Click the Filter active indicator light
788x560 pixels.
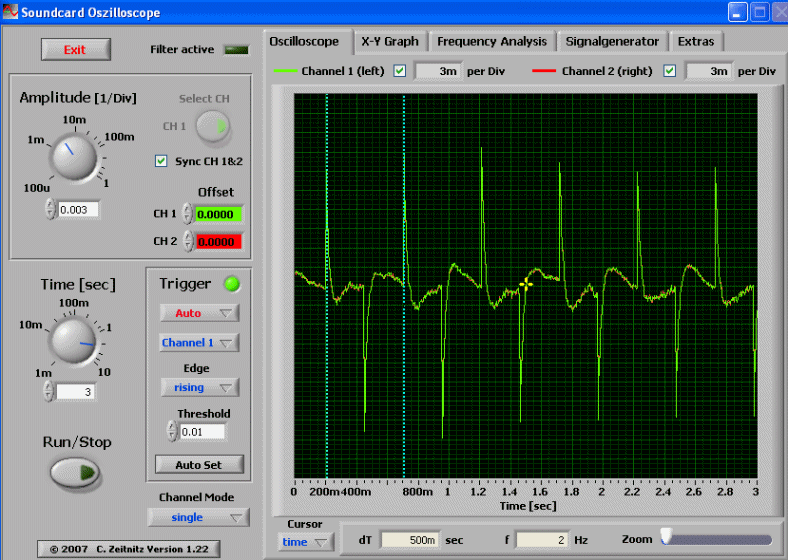tap(236, 50)
